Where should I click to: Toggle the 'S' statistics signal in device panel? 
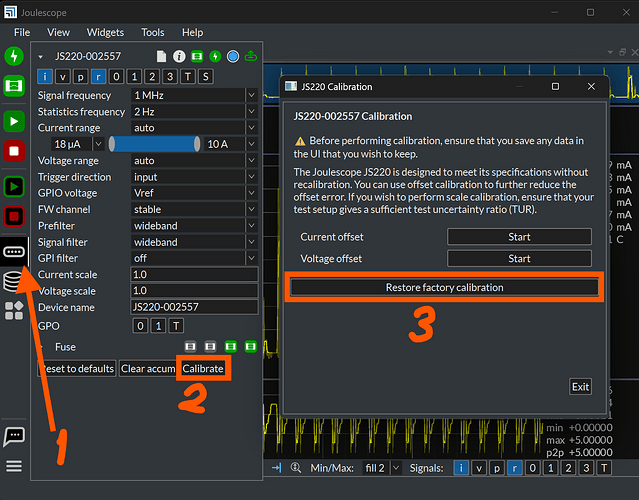pyautogui.click(x=206, y=76)
